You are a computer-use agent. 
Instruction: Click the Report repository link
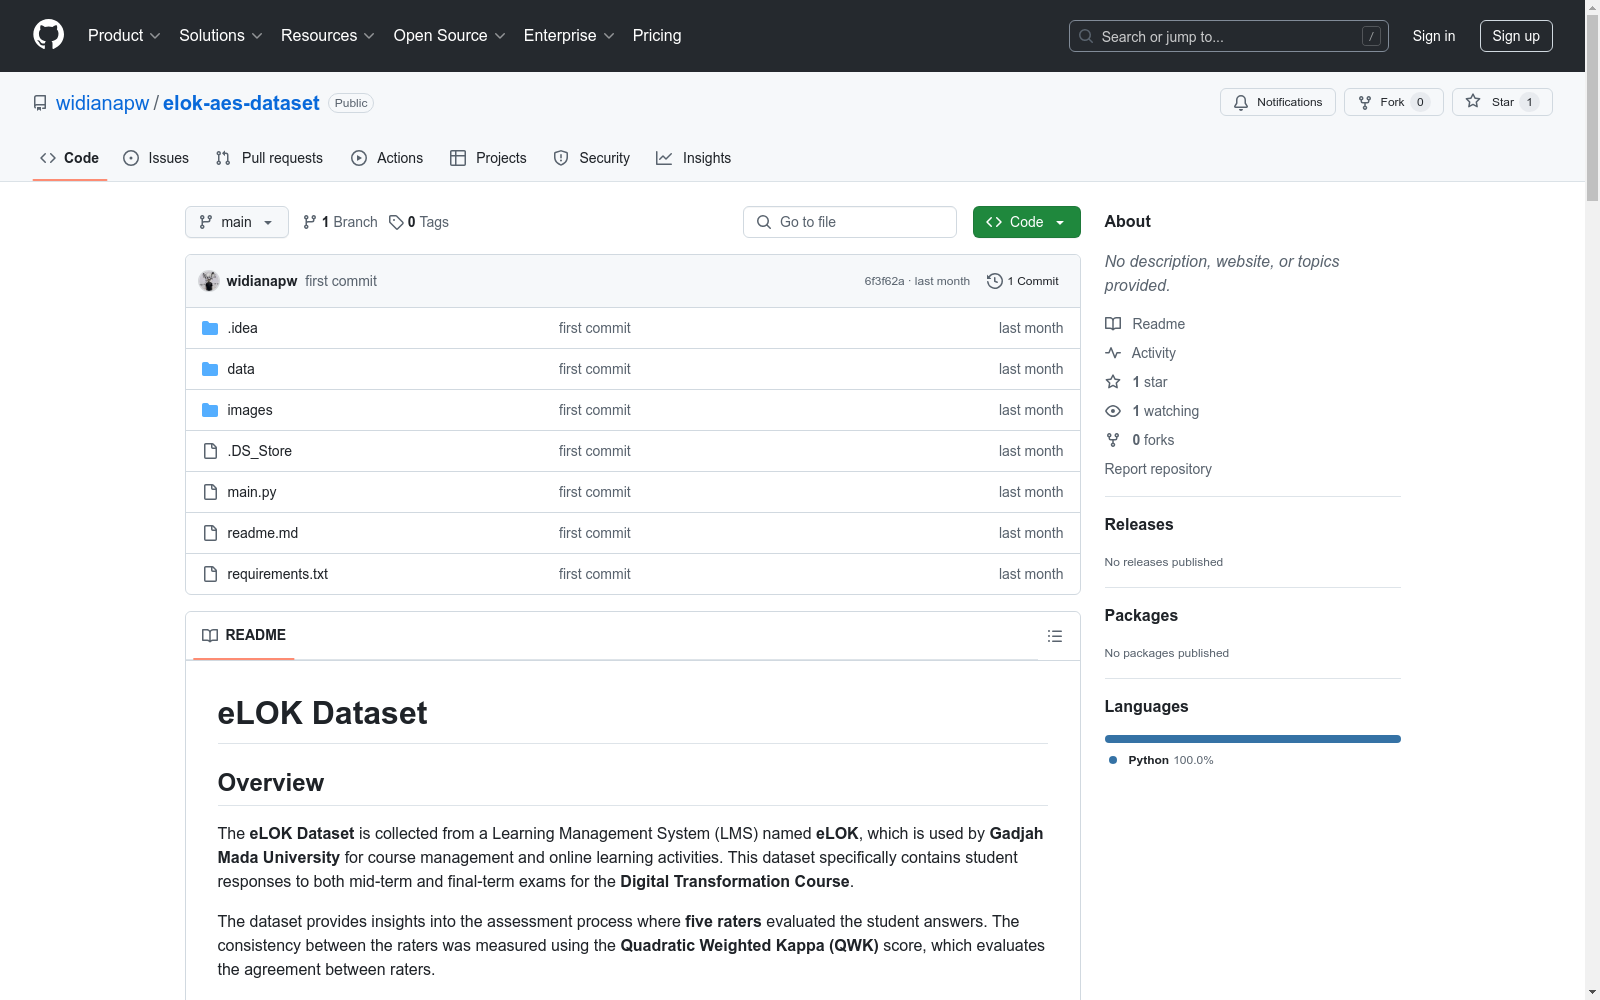click(x=1158, y=469)
